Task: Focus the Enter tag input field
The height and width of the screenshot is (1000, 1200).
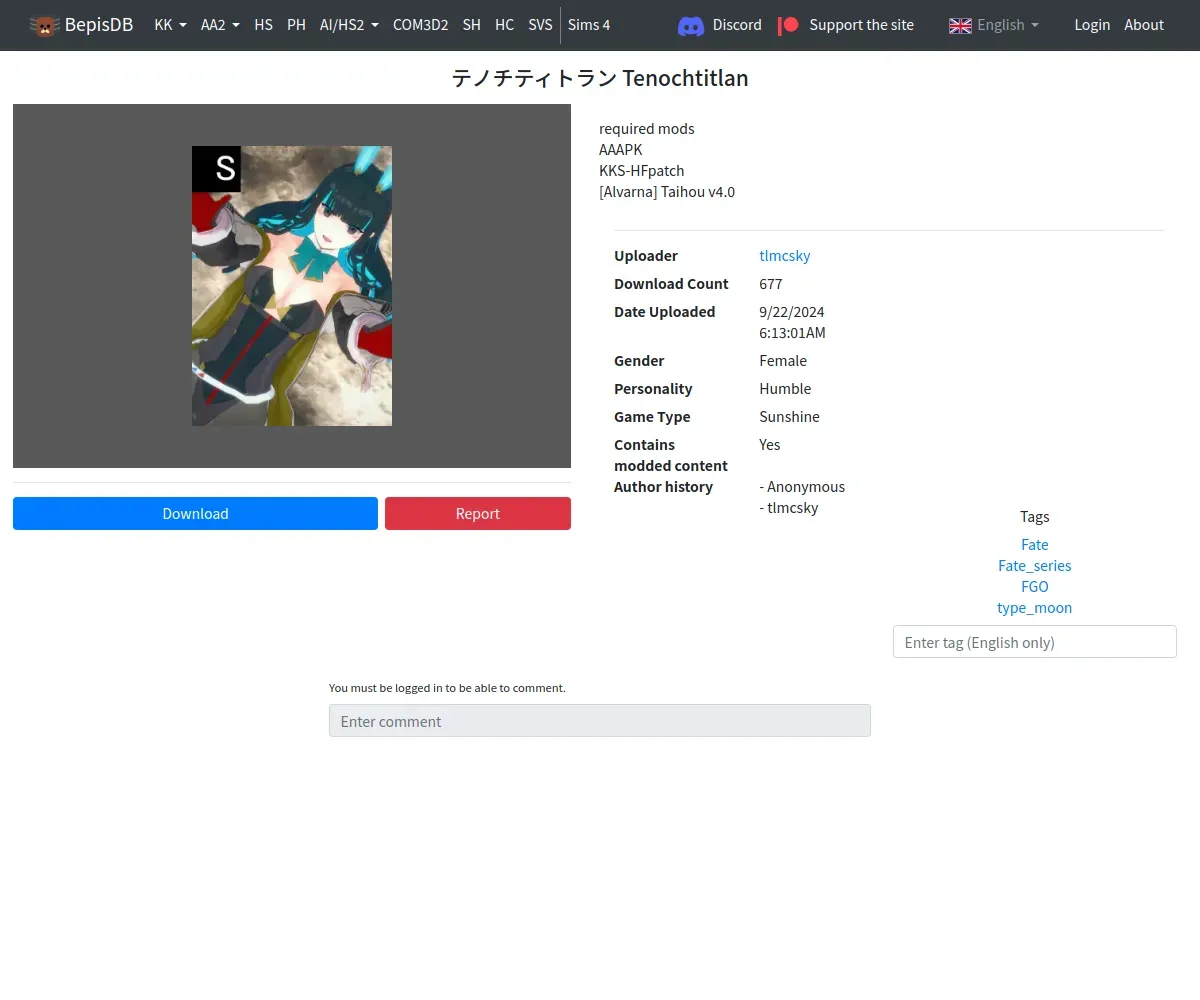Action: (1034, 642)
